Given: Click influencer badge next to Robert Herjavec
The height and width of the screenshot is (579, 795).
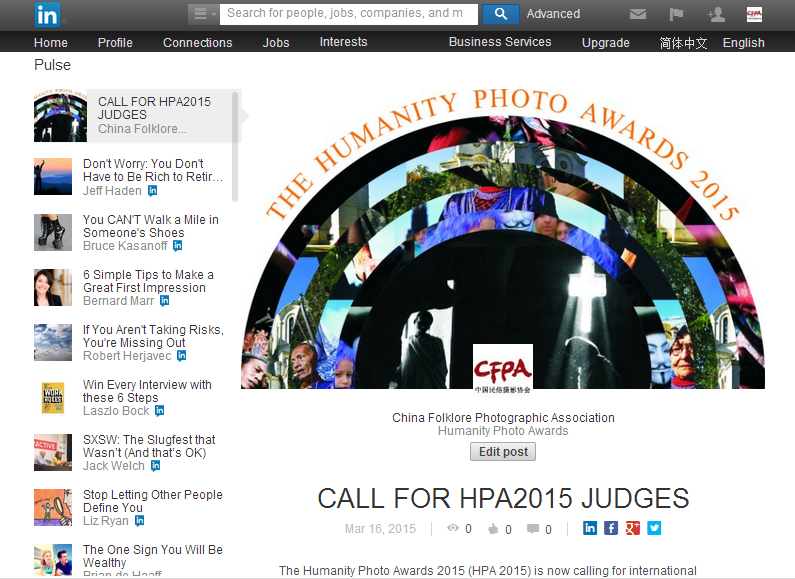Looking at the screenshot, I should 182,356.
